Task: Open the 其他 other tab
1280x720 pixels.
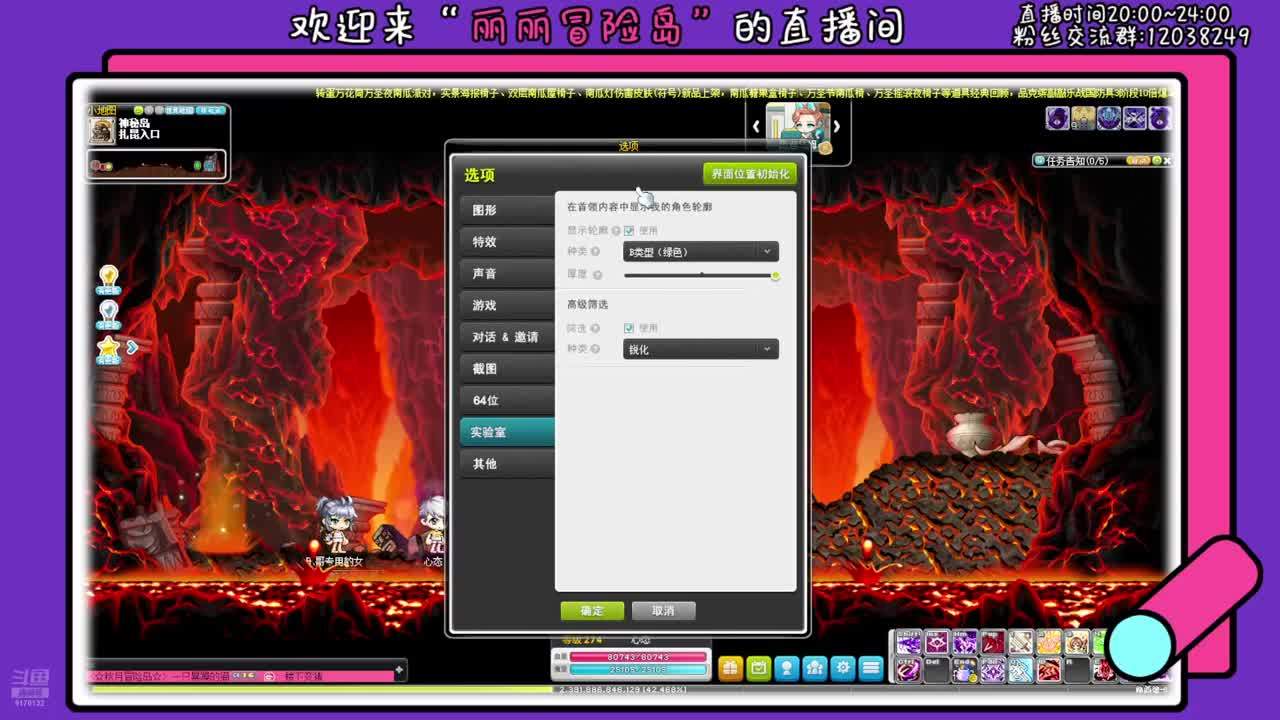Action: [507, 464]
